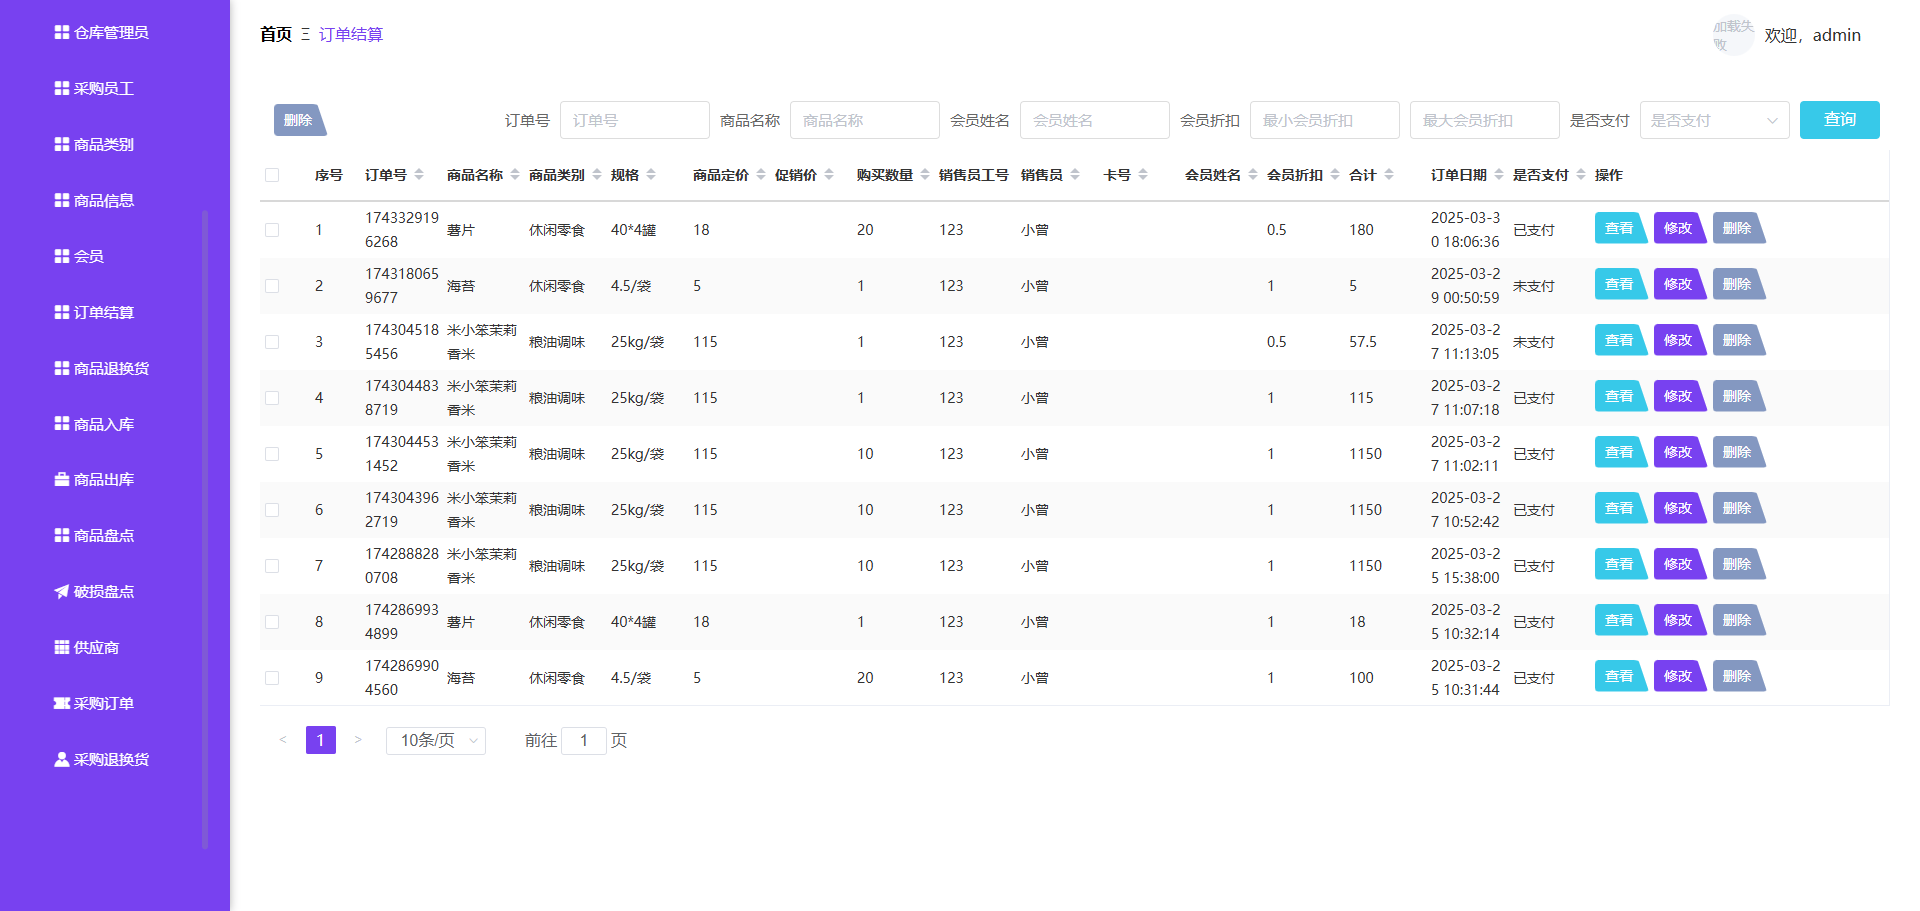This screenshot has height=911, width=1920.
Task: Click the 会员 module icon
Action: coord(60,256)
